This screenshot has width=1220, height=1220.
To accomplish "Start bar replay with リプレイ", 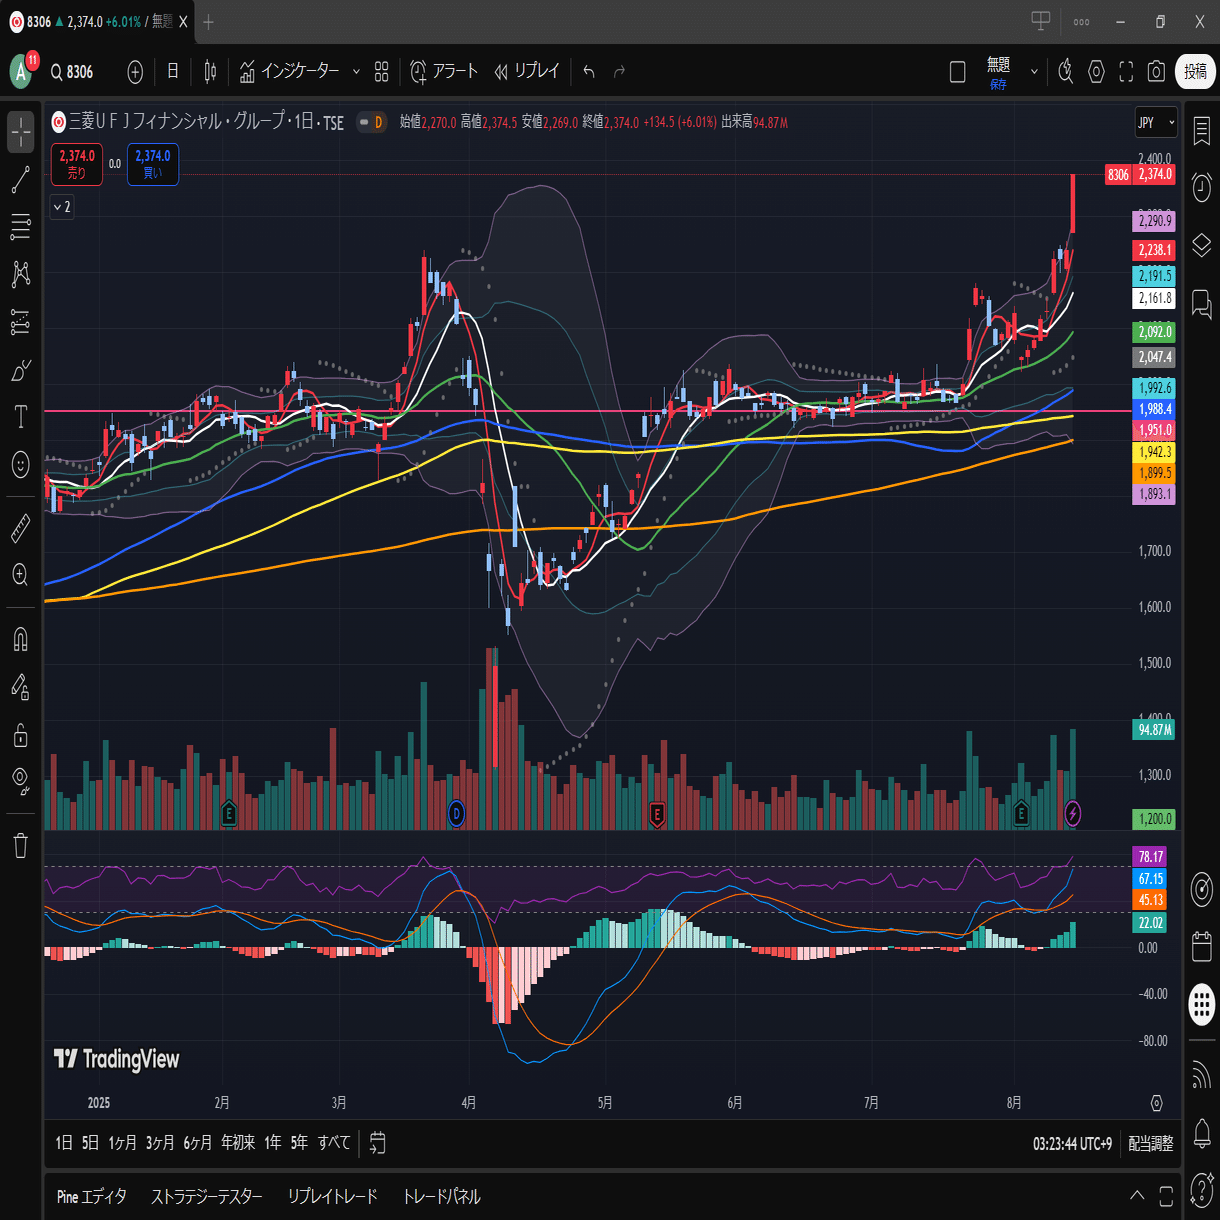I will click(x=527, y=71).
